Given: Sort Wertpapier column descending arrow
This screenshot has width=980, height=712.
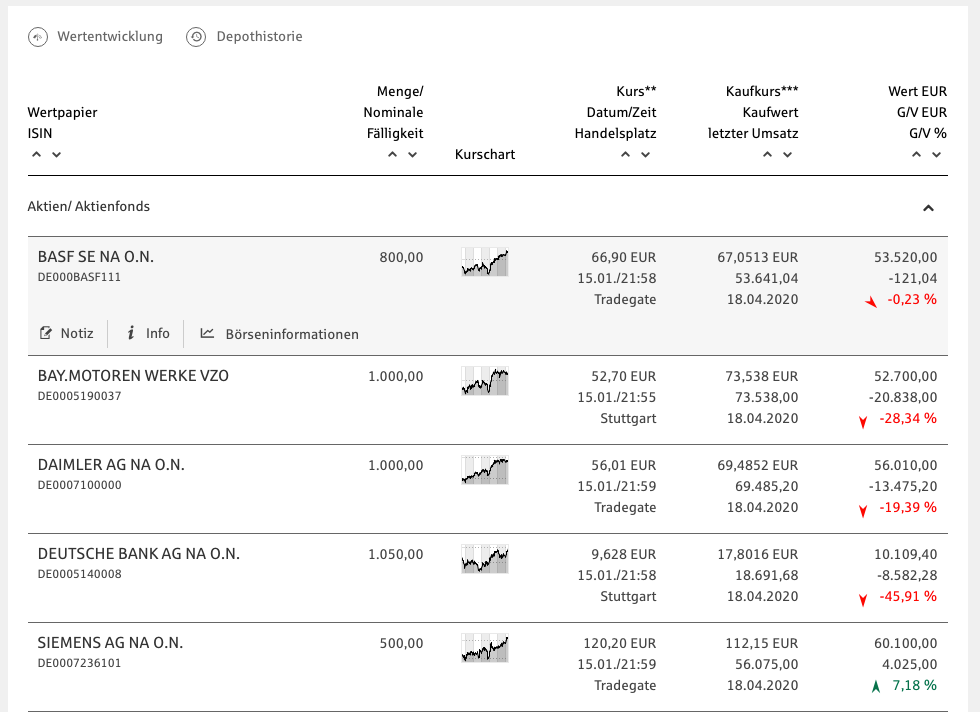Looking at the screenshot, I should click(x=56, y=154).
